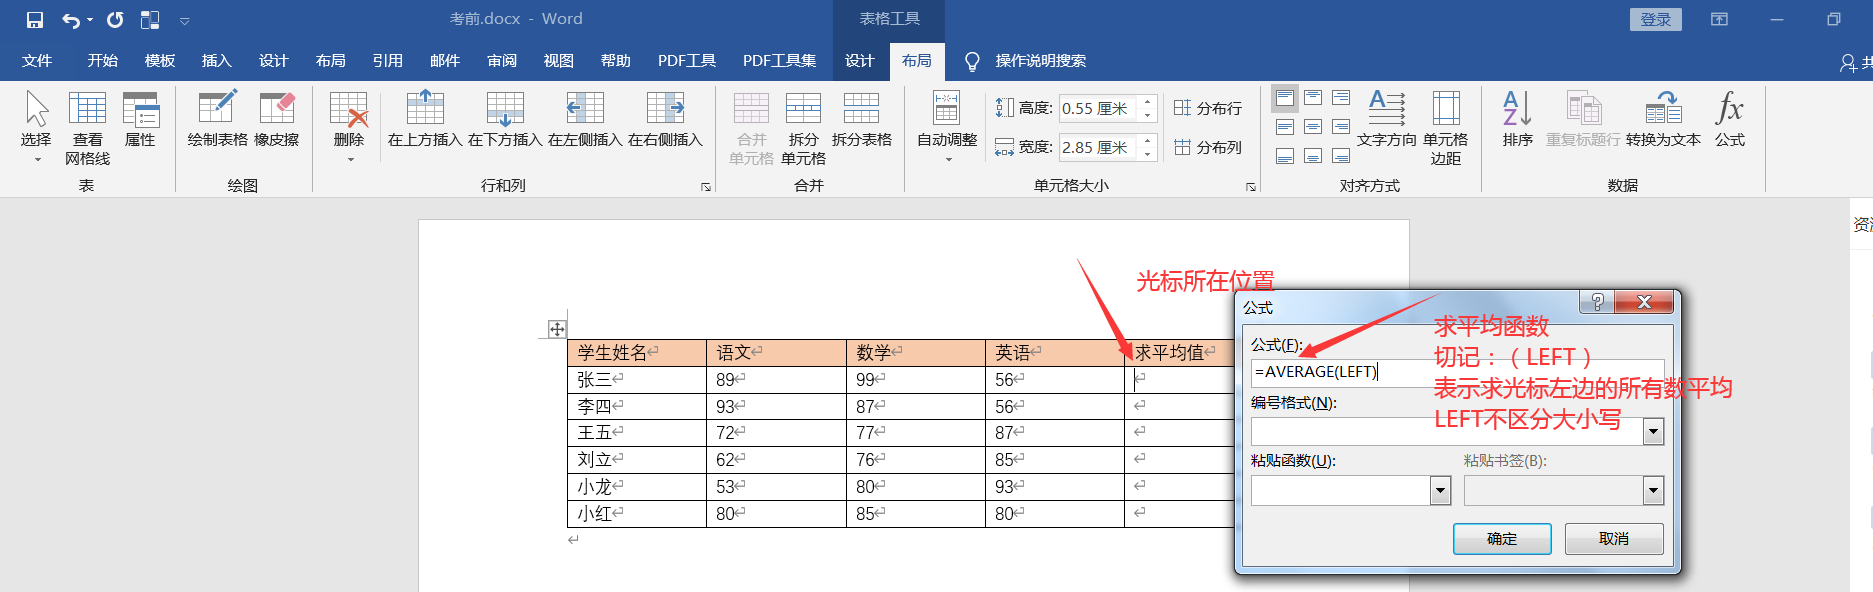1873x592 pixels.
Task: Open AutoFit (自动调整) options
Action: (947, 126)
